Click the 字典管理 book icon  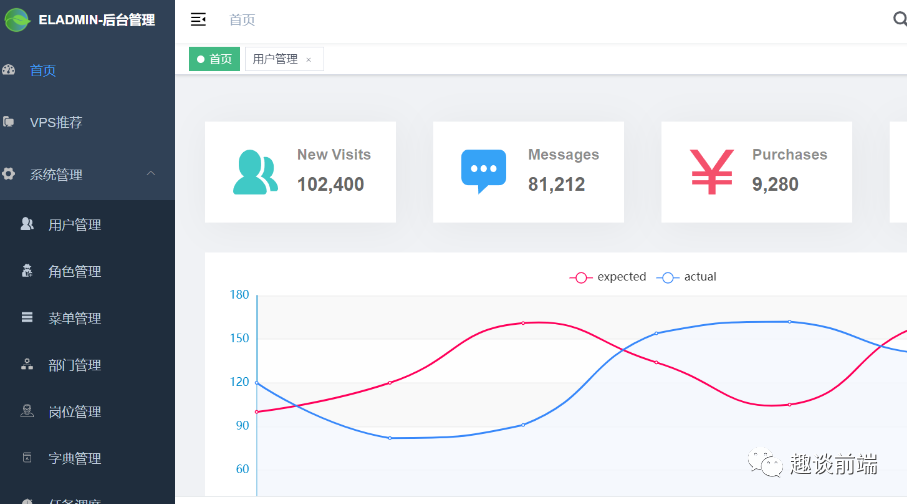coord(27,458)
